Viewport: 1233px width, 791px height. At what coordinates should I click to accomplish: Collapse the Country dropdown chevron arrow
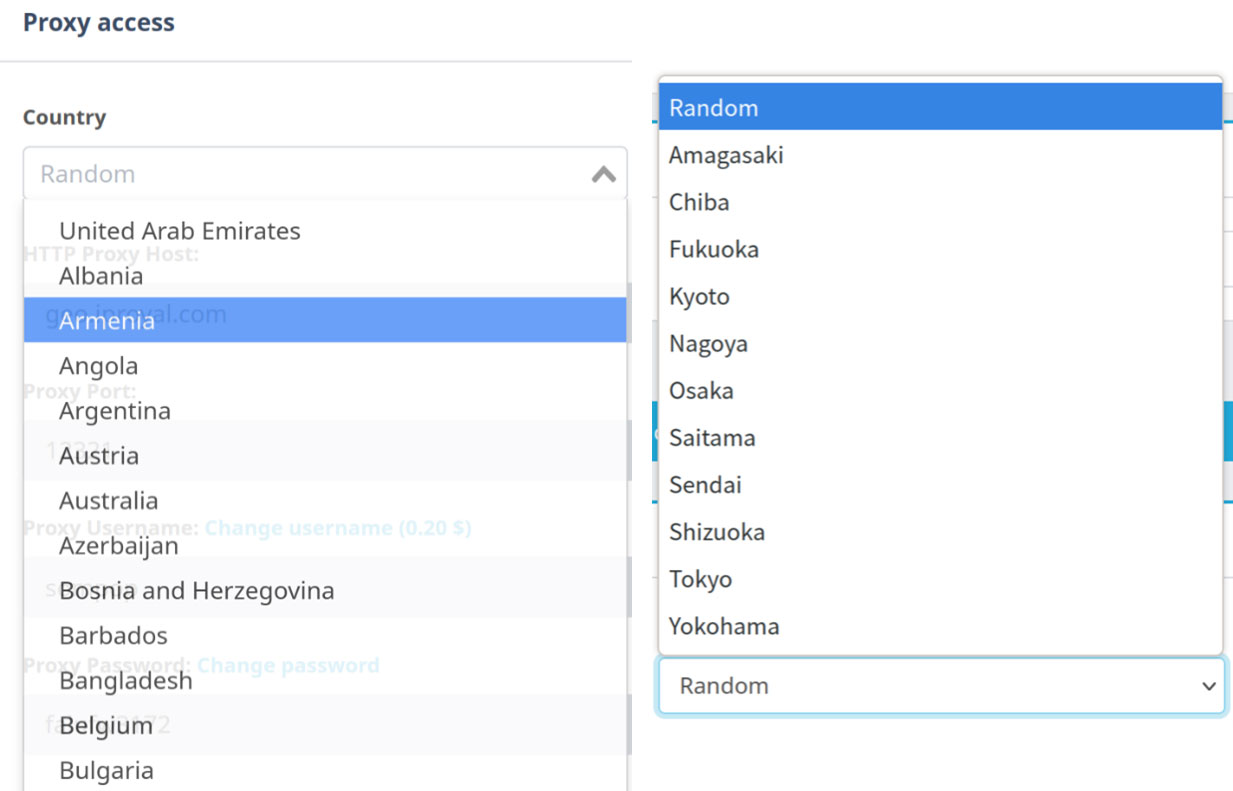point(603,175)
